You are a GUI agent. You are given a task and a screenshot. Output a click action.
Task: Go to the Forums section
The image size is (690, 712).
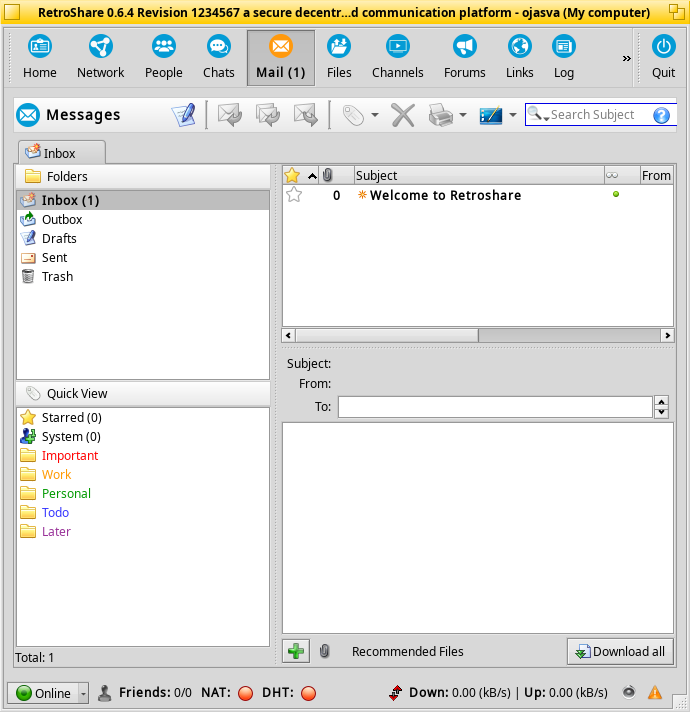(464, 58)
